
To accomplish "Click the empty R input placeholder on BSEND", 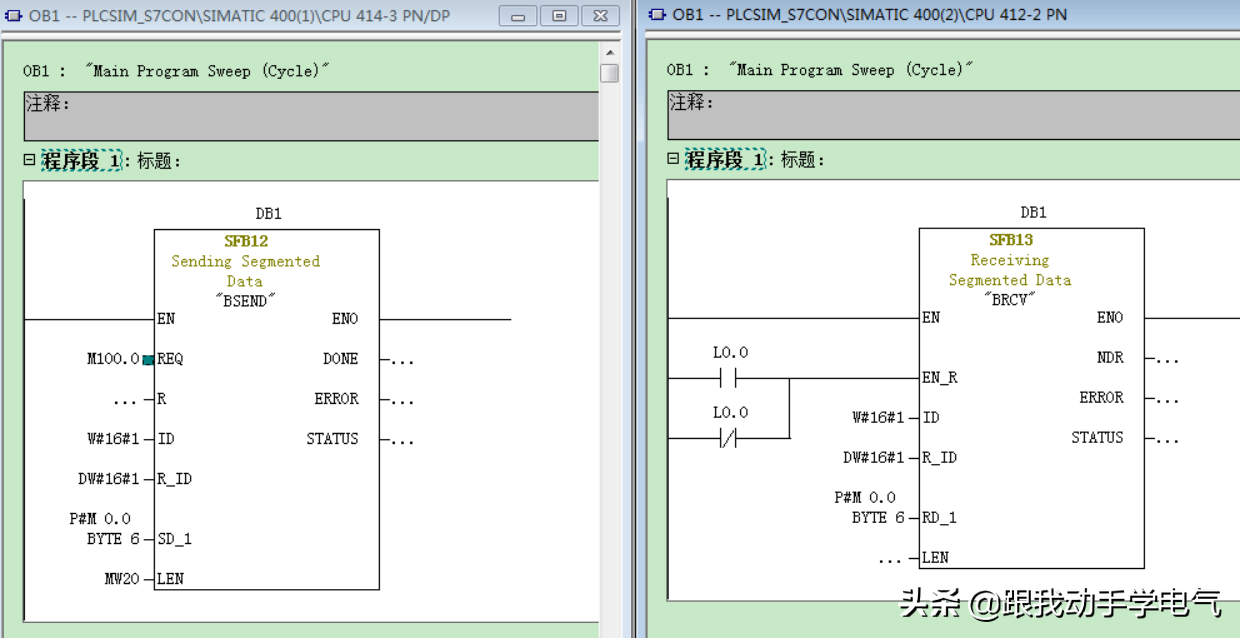I will pos(124,399).
